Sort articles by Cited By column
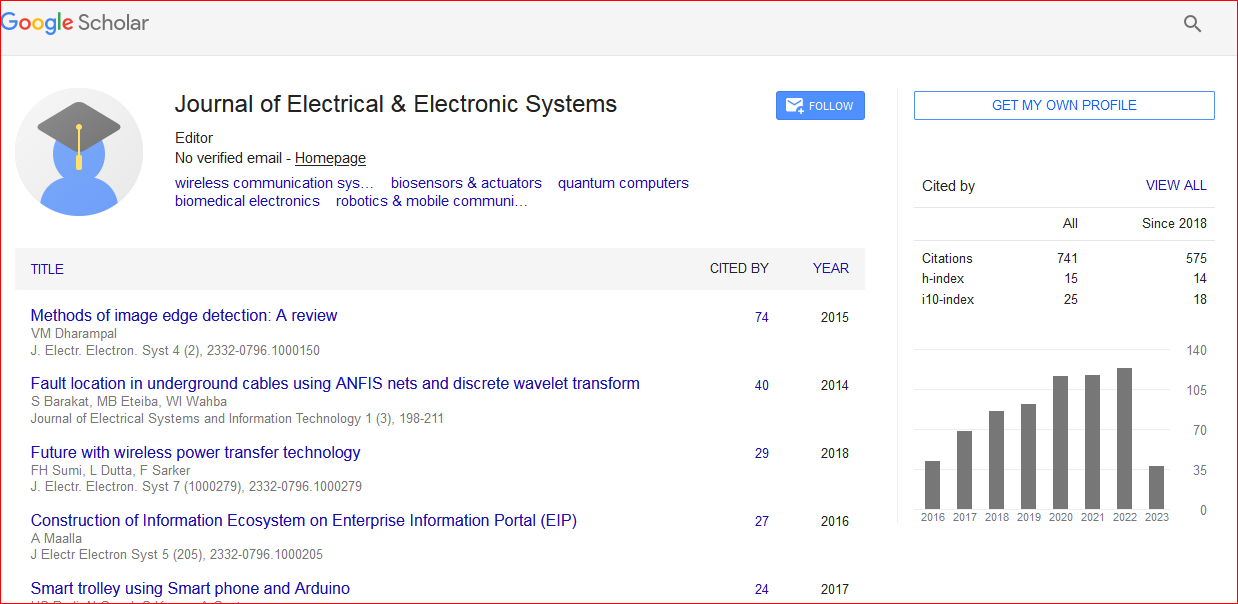 coord(739,268)
